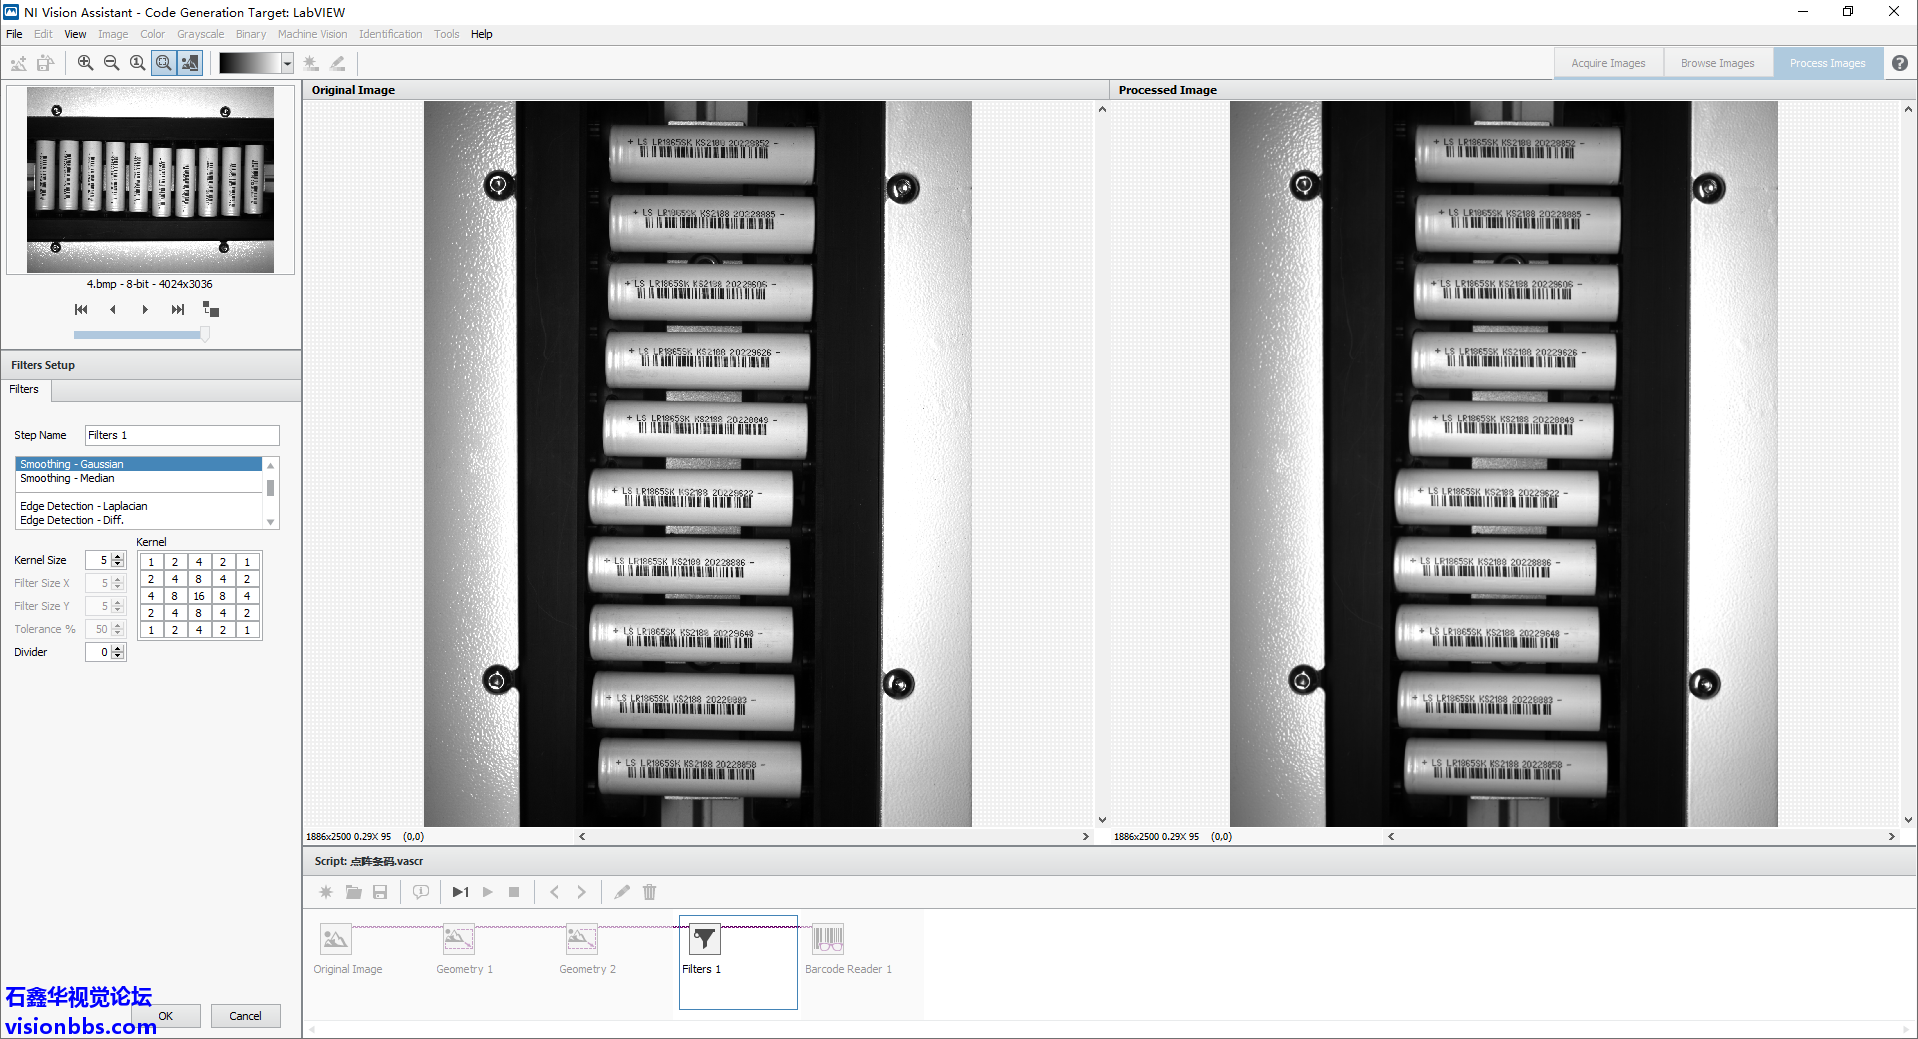
Task: Toggle the Zoom to Fit button
Action: [x=163, y=63]
